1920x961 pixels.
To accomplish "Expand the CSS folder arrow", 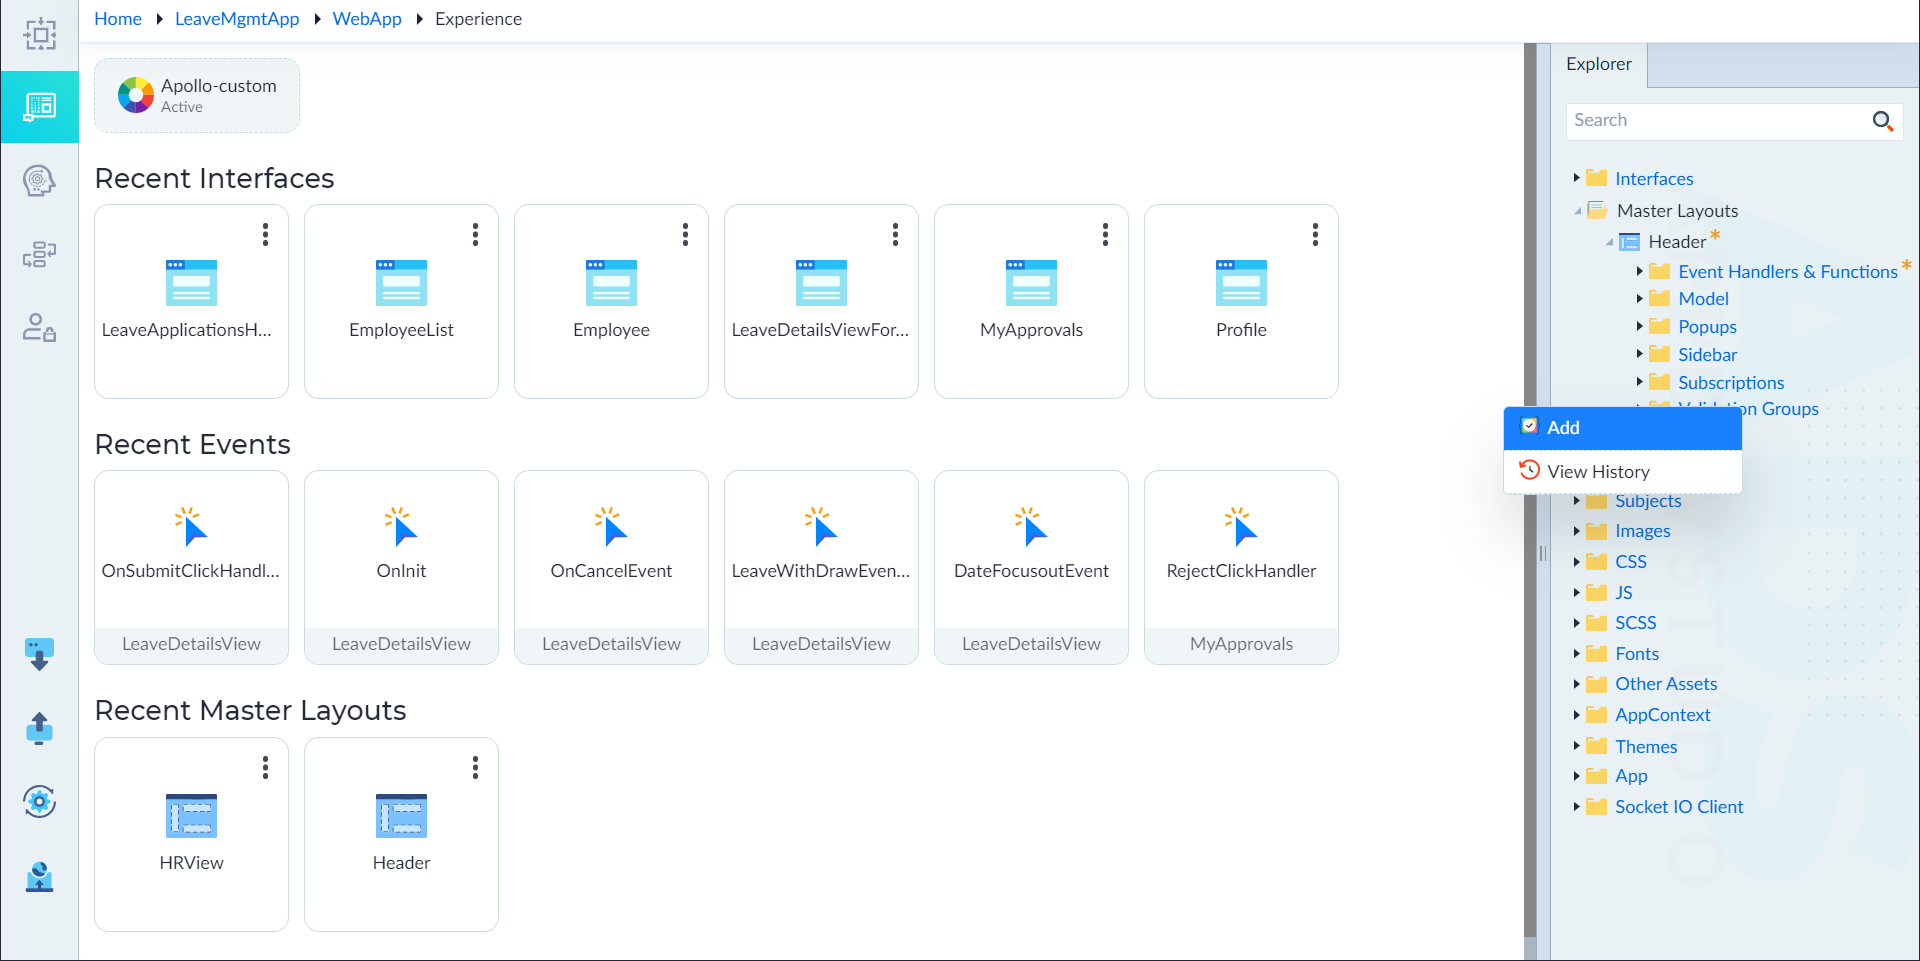I will pos(1576,562).
